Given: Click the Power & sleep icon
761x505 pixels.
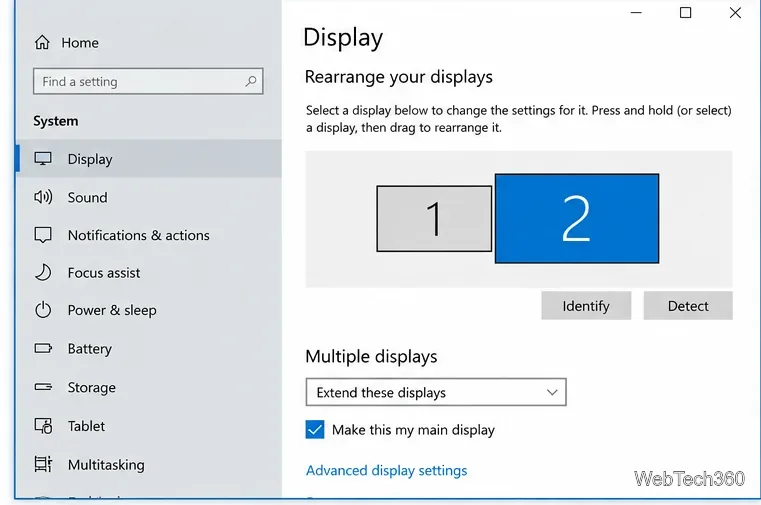Looking at the screenshot, I should tap(43, 310).
